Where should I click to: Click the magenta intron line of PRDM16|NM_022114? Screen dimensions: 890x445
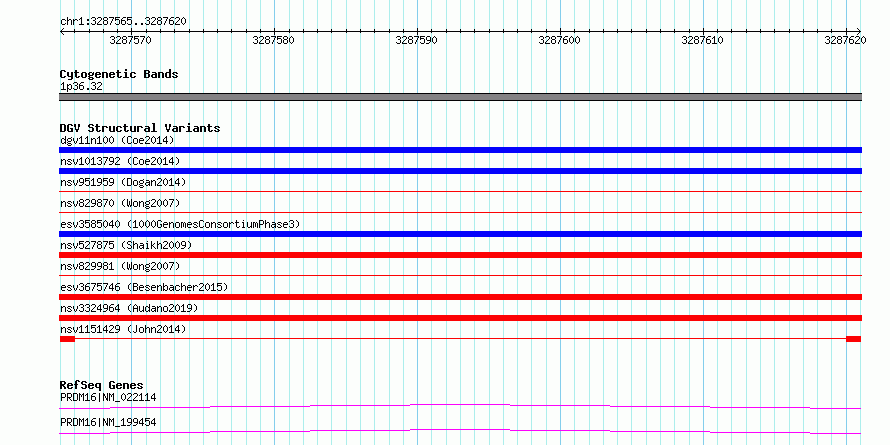(460, 406)
